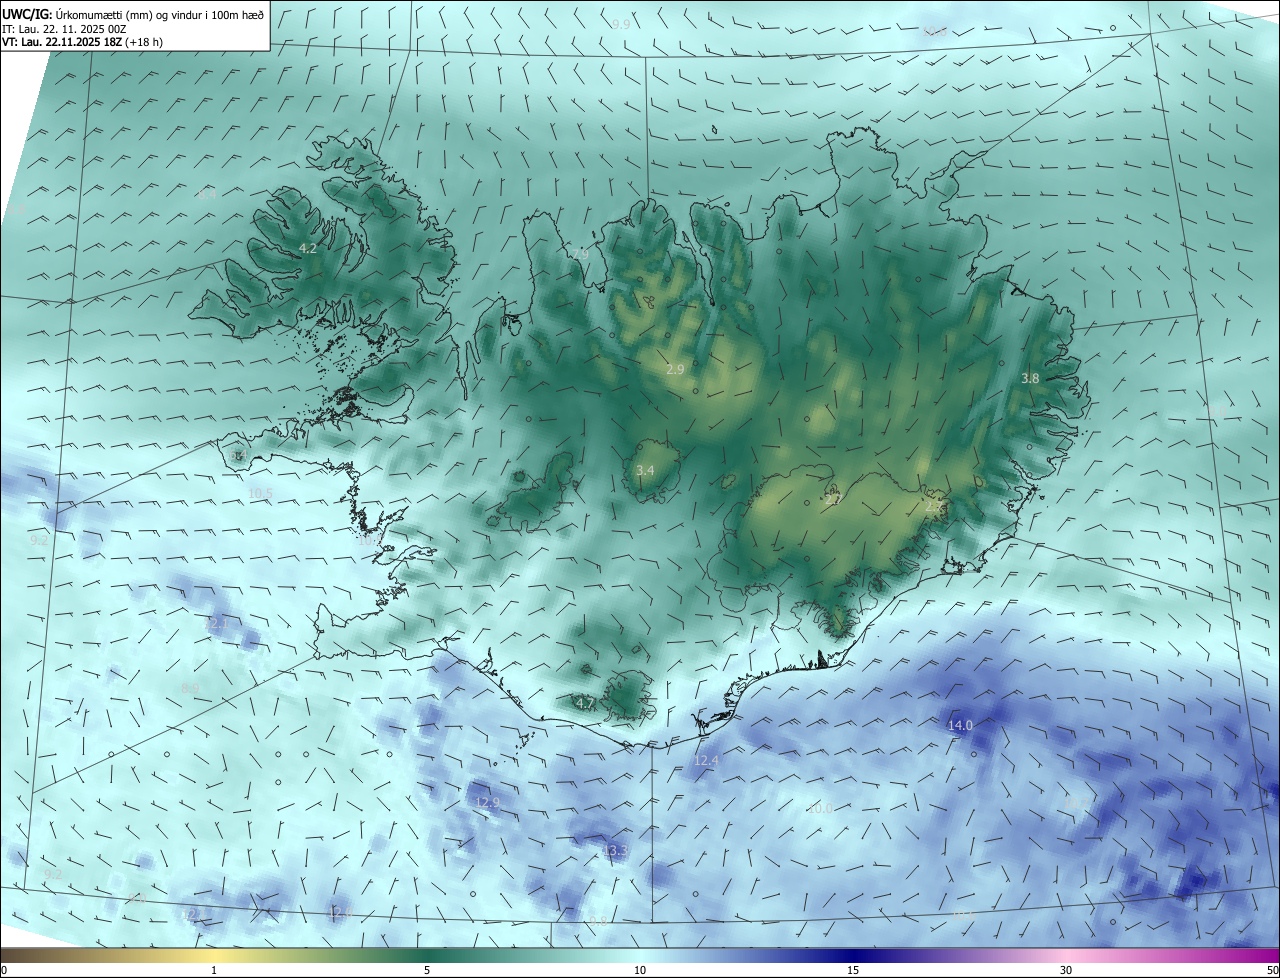Click the 8.9 value in the southwest sea
The width and height of the screenshot is (1280, 978).
pyautogui.click(x=190, y=688)
